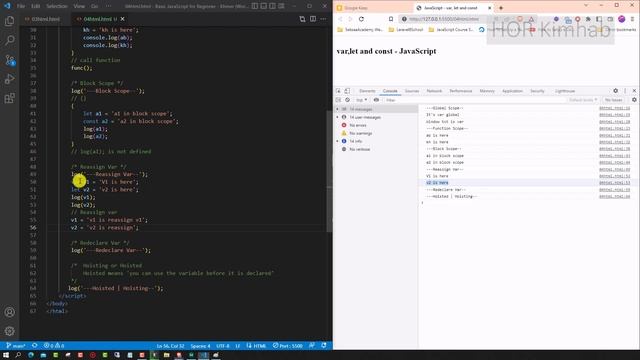The width and height of the screenshot is (640, 360).
Task: Switch to DevTools Application tab
Action: pyautogui.click(x=512, y=91)
